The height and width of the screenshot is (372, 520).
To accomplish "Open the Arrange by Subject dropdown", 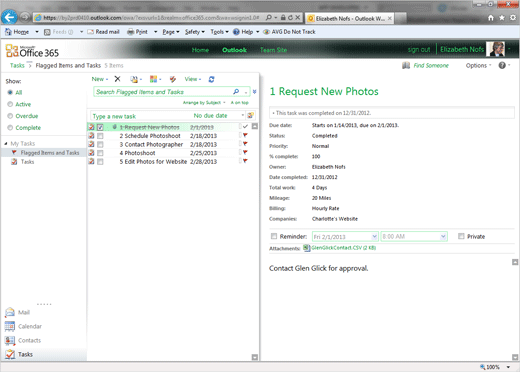I will click(204, 103).
